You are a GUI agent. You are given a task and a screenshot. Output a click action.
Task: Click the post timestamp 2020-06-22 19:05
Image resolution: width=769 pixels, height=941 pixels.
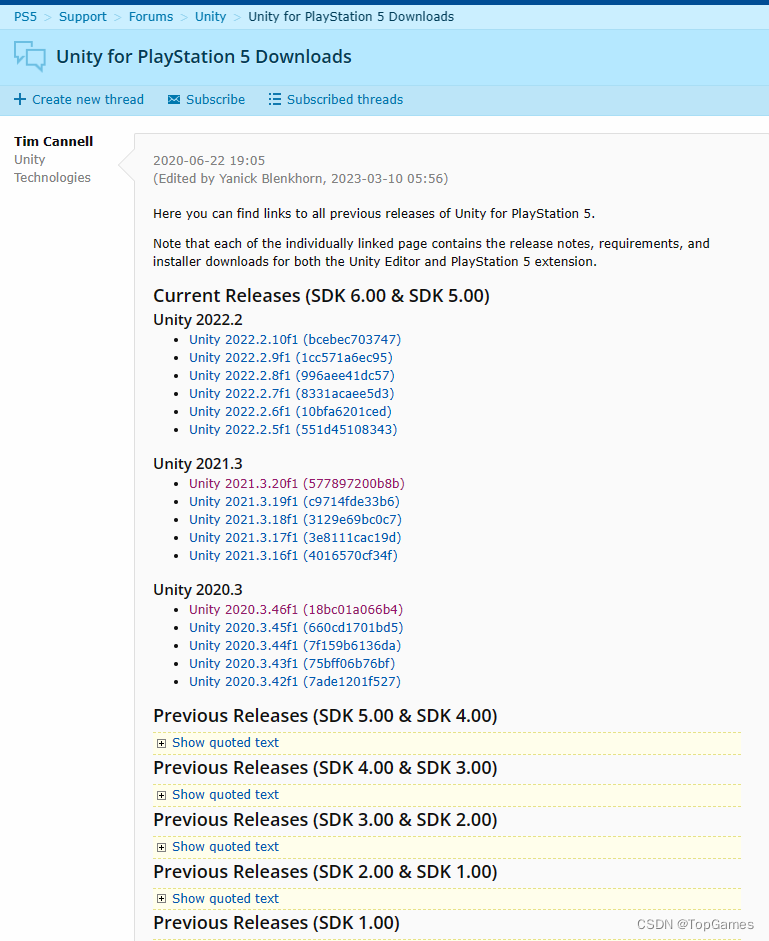click(209, 161)
